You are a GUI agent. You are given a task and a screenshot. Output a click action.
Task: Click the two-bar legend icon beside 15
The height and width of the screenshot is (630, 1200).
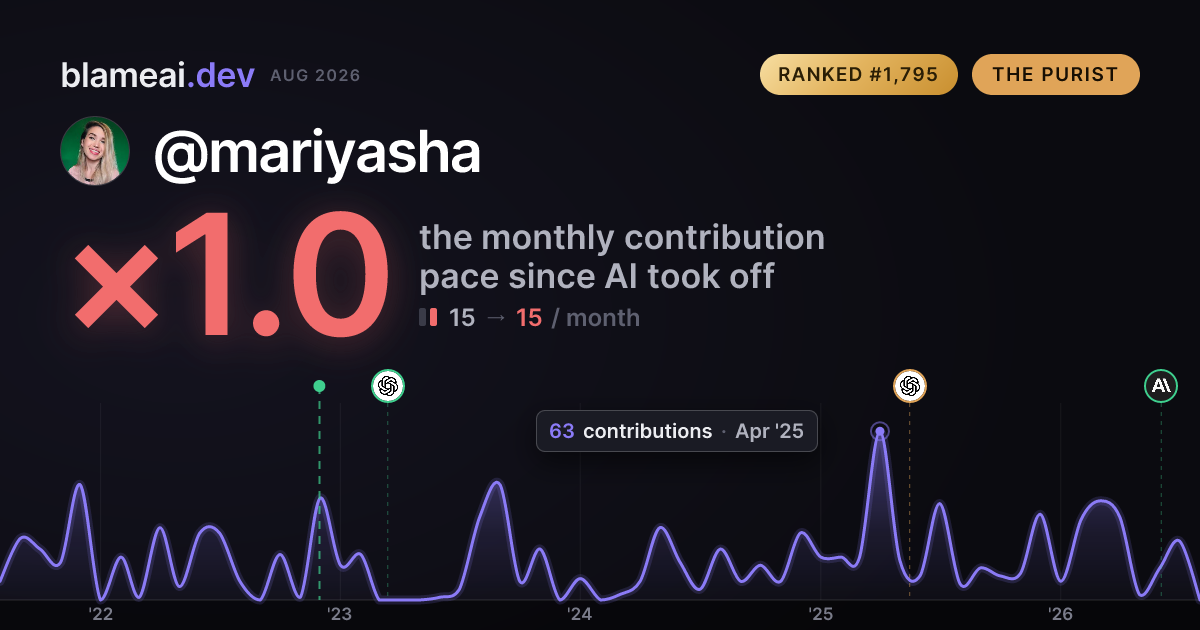pyautogui.click(x=428, y=318)
